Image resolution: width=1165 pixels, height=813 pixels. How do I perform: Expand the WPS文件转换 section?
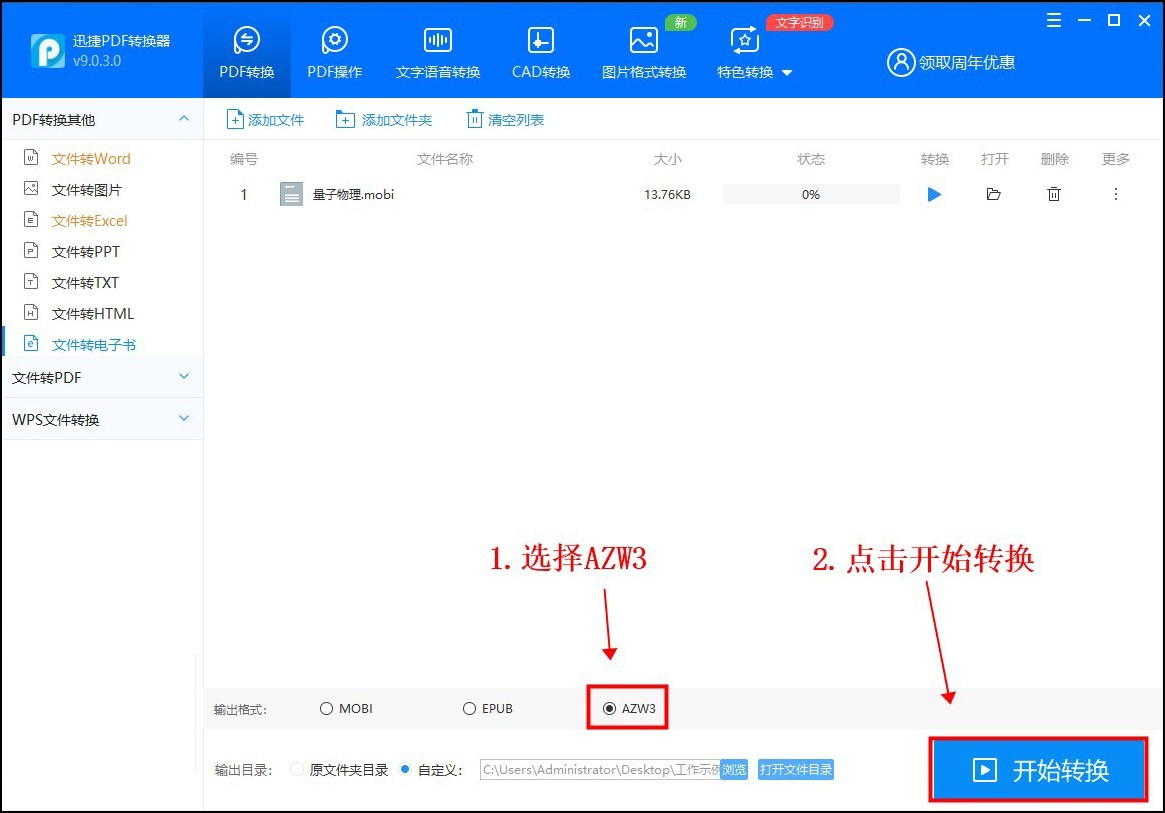[100, 418]
